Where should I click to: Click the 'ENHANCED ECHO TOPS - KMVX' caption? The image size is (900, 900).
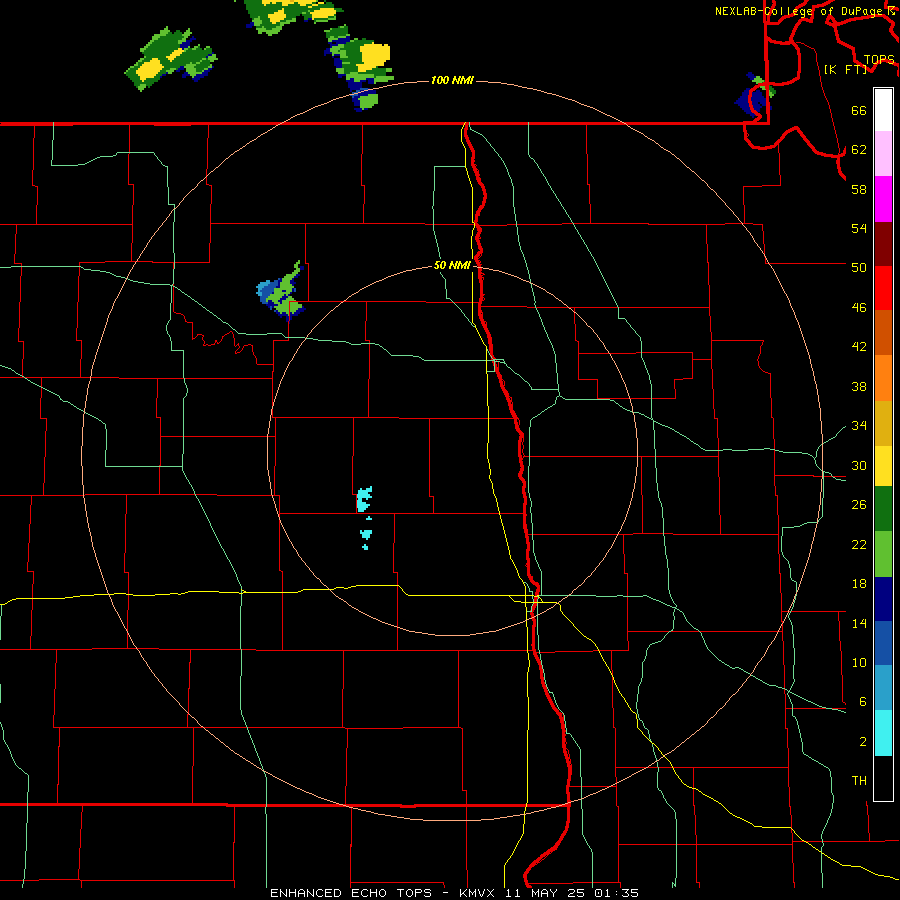[x=382, y=893]
